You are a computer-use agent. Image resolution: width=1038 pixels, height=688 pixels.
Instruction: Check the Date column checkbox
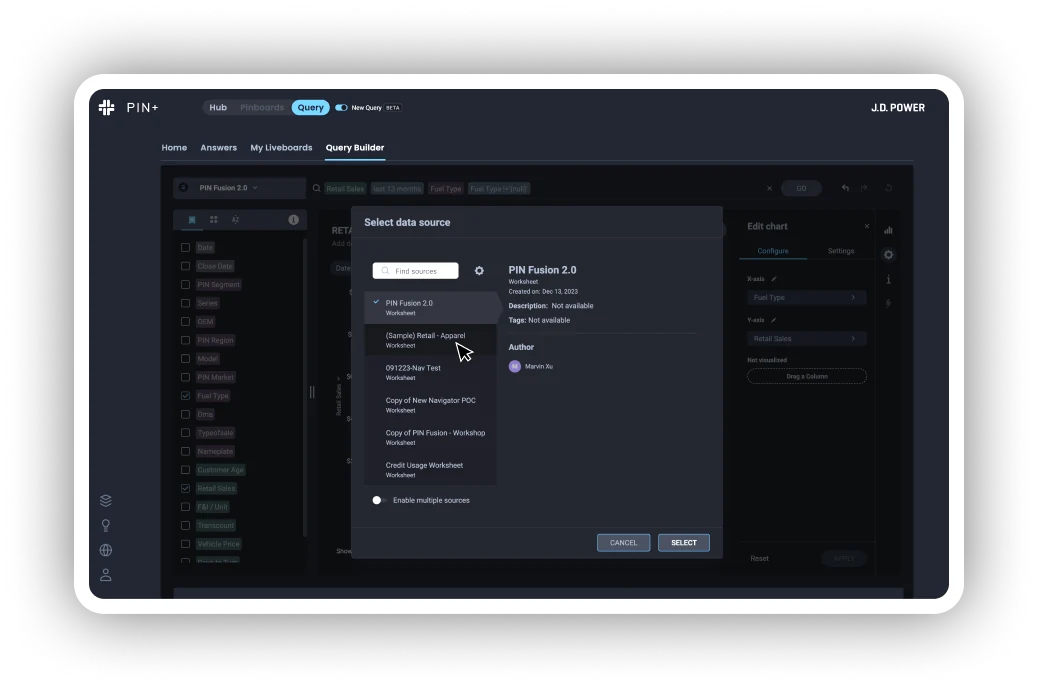(185, 247)
